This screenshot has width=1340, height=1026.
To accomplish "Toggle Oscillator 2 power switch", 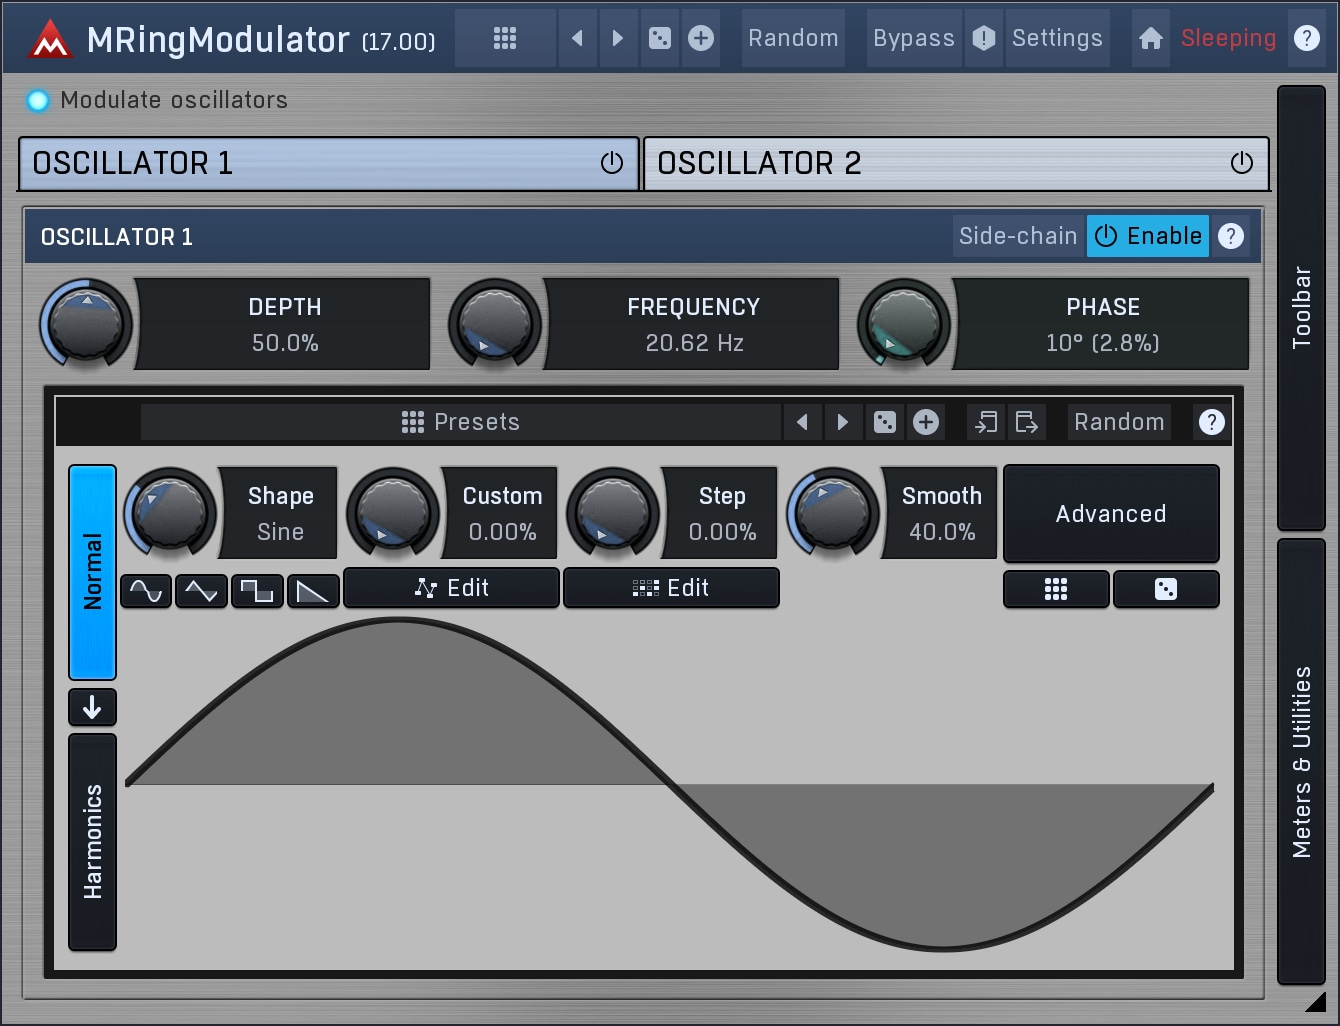I will coord(1241,163).
